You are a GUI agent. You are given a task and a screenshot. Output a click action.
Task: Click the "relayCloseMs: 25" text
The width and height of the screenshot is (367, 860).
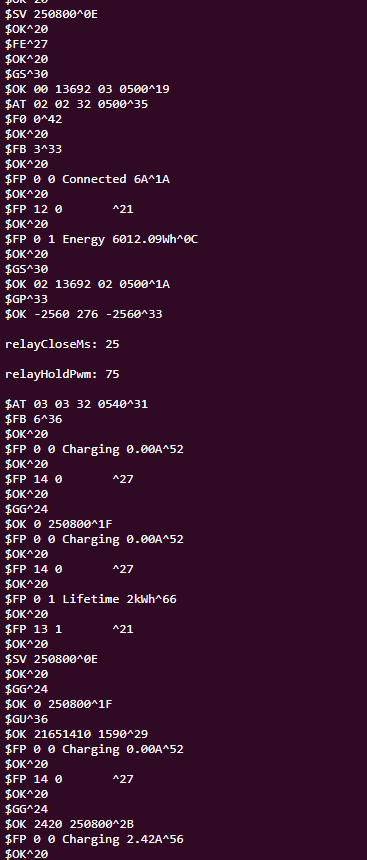[62, 344]
